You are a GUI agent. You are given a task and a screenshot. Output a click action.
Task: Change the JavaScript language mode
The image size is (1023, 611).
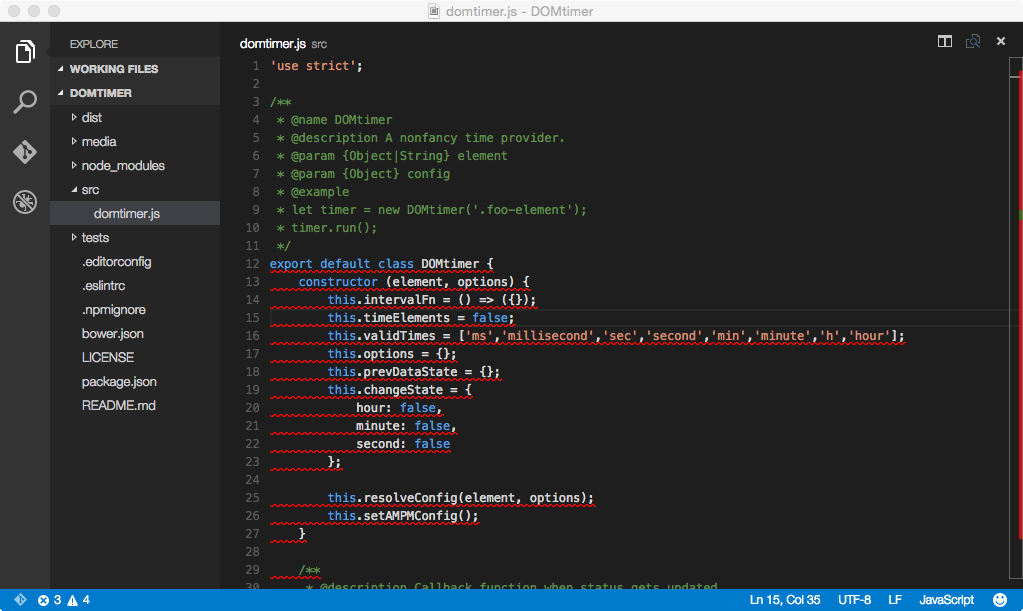(x=947, y=600)
